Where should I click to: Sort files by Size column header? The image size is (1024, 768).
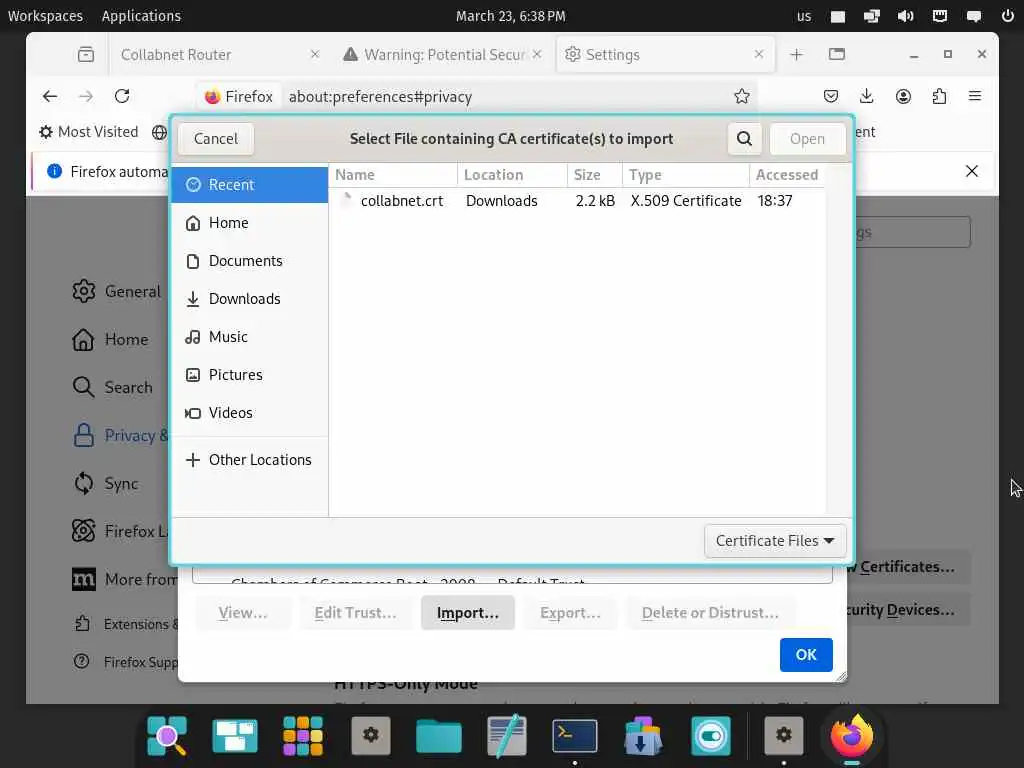coord(594,174)
